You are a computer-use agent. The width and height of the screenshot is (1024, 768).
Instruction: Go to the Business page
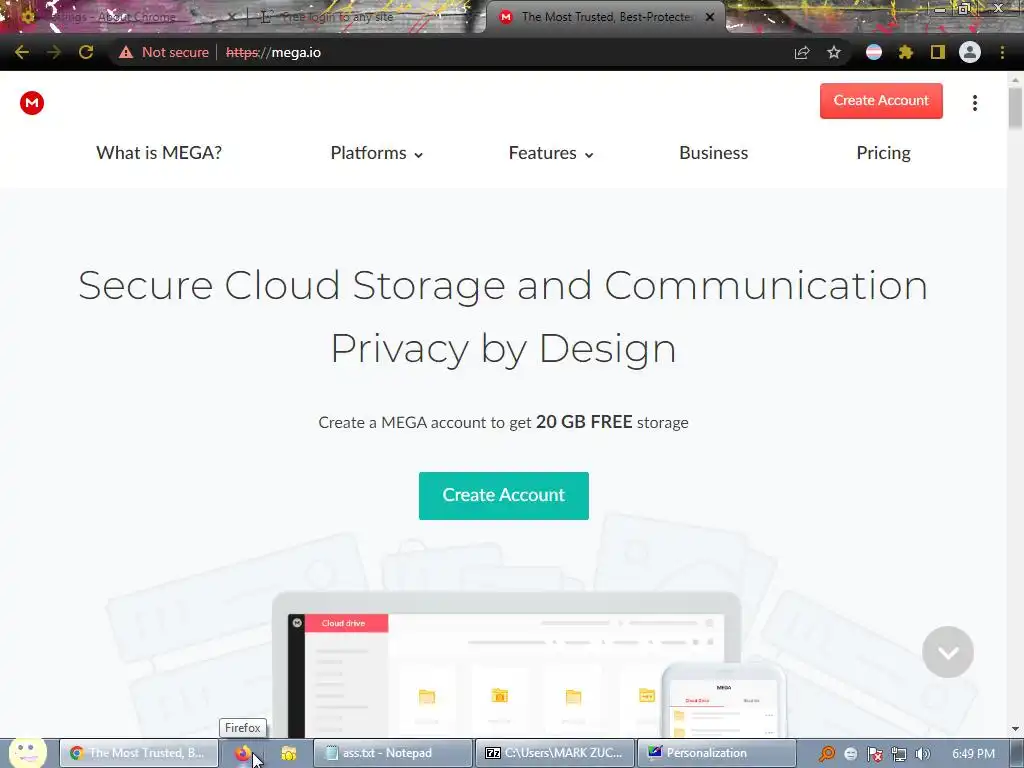point(713,153)
